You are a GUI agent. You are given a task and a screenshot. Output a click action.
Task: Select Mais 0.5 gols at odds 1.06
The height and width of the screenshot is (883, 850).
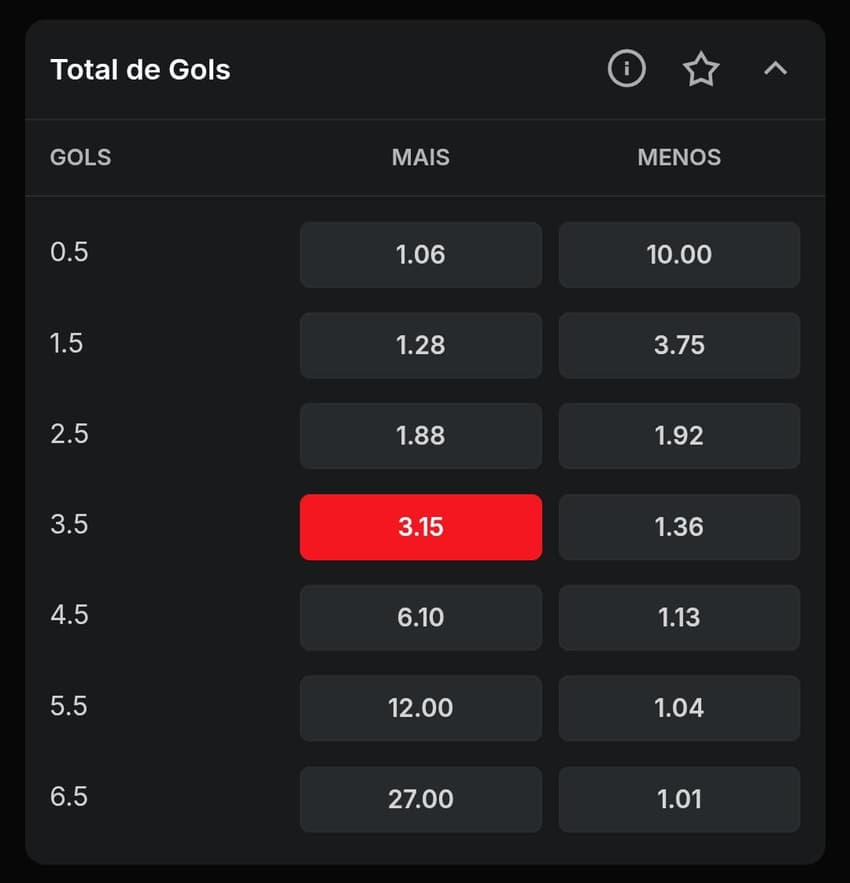[420, 255]
